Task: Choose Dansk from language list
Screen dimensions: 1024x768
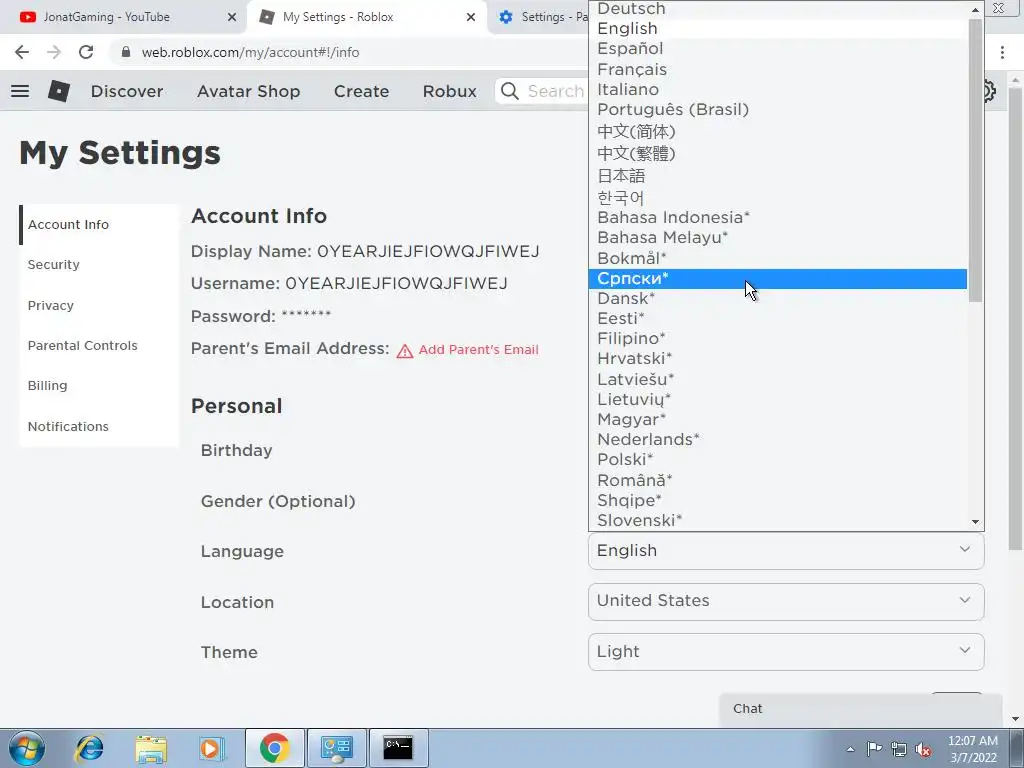Action: point(777,298)
